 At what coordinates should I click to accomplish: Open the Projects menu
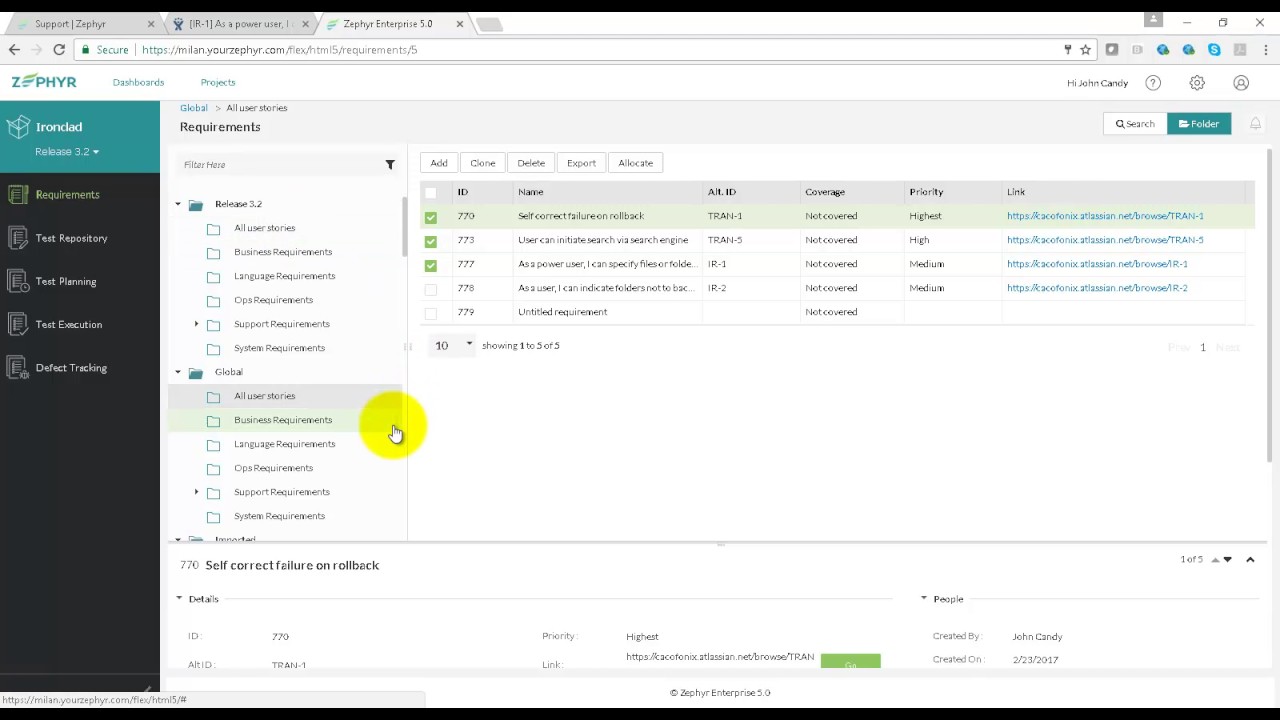(218, 82)
